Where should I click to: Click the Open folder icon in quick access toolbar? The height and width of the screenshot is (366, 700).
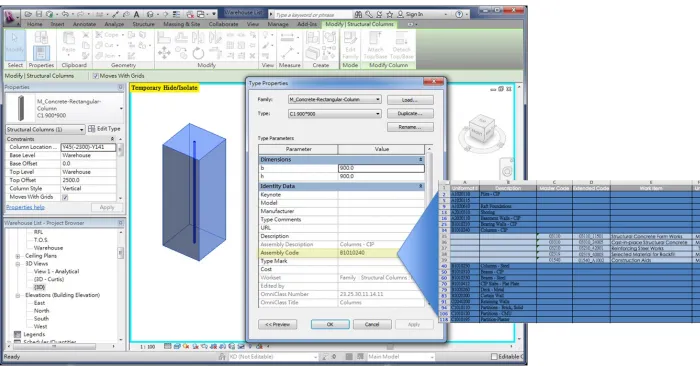(28, 14)
